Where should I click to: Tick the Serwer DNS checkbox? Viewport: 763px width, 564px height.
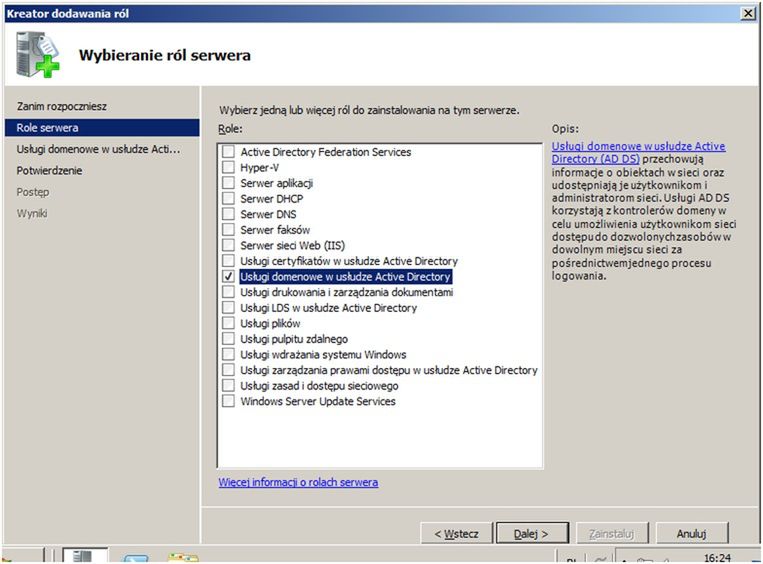(x=228, y=214)
